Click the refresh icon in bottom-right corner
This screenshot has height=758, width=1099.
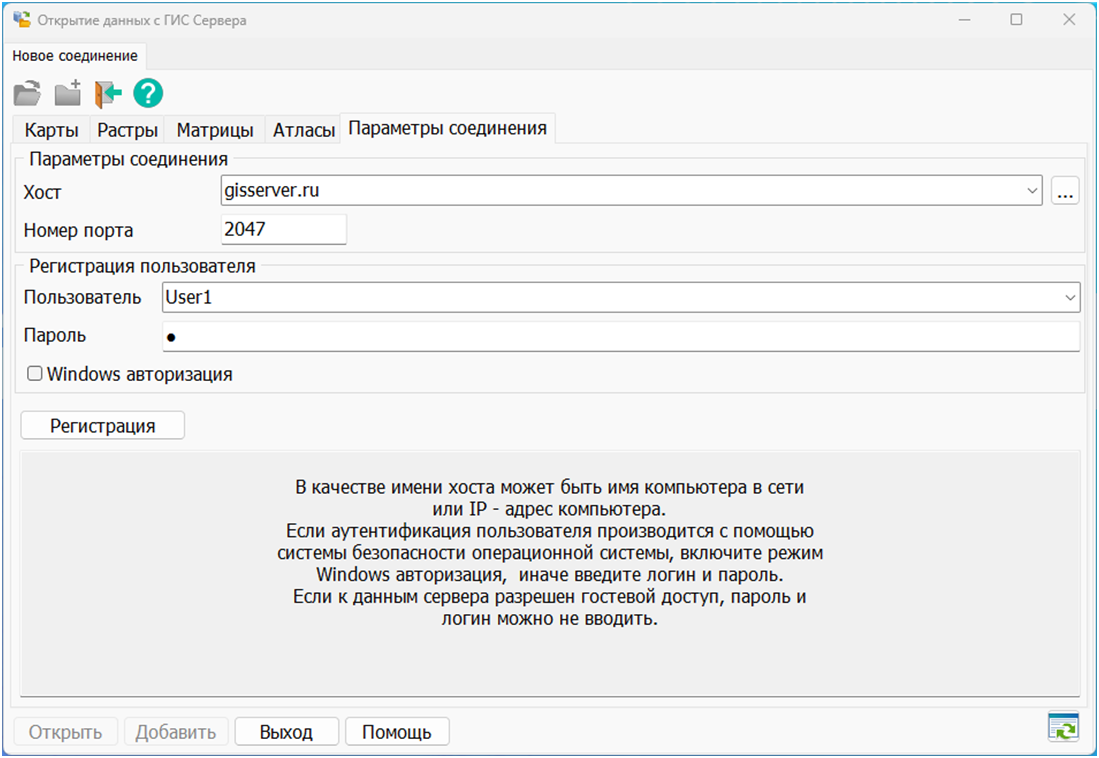point(1063,727)
